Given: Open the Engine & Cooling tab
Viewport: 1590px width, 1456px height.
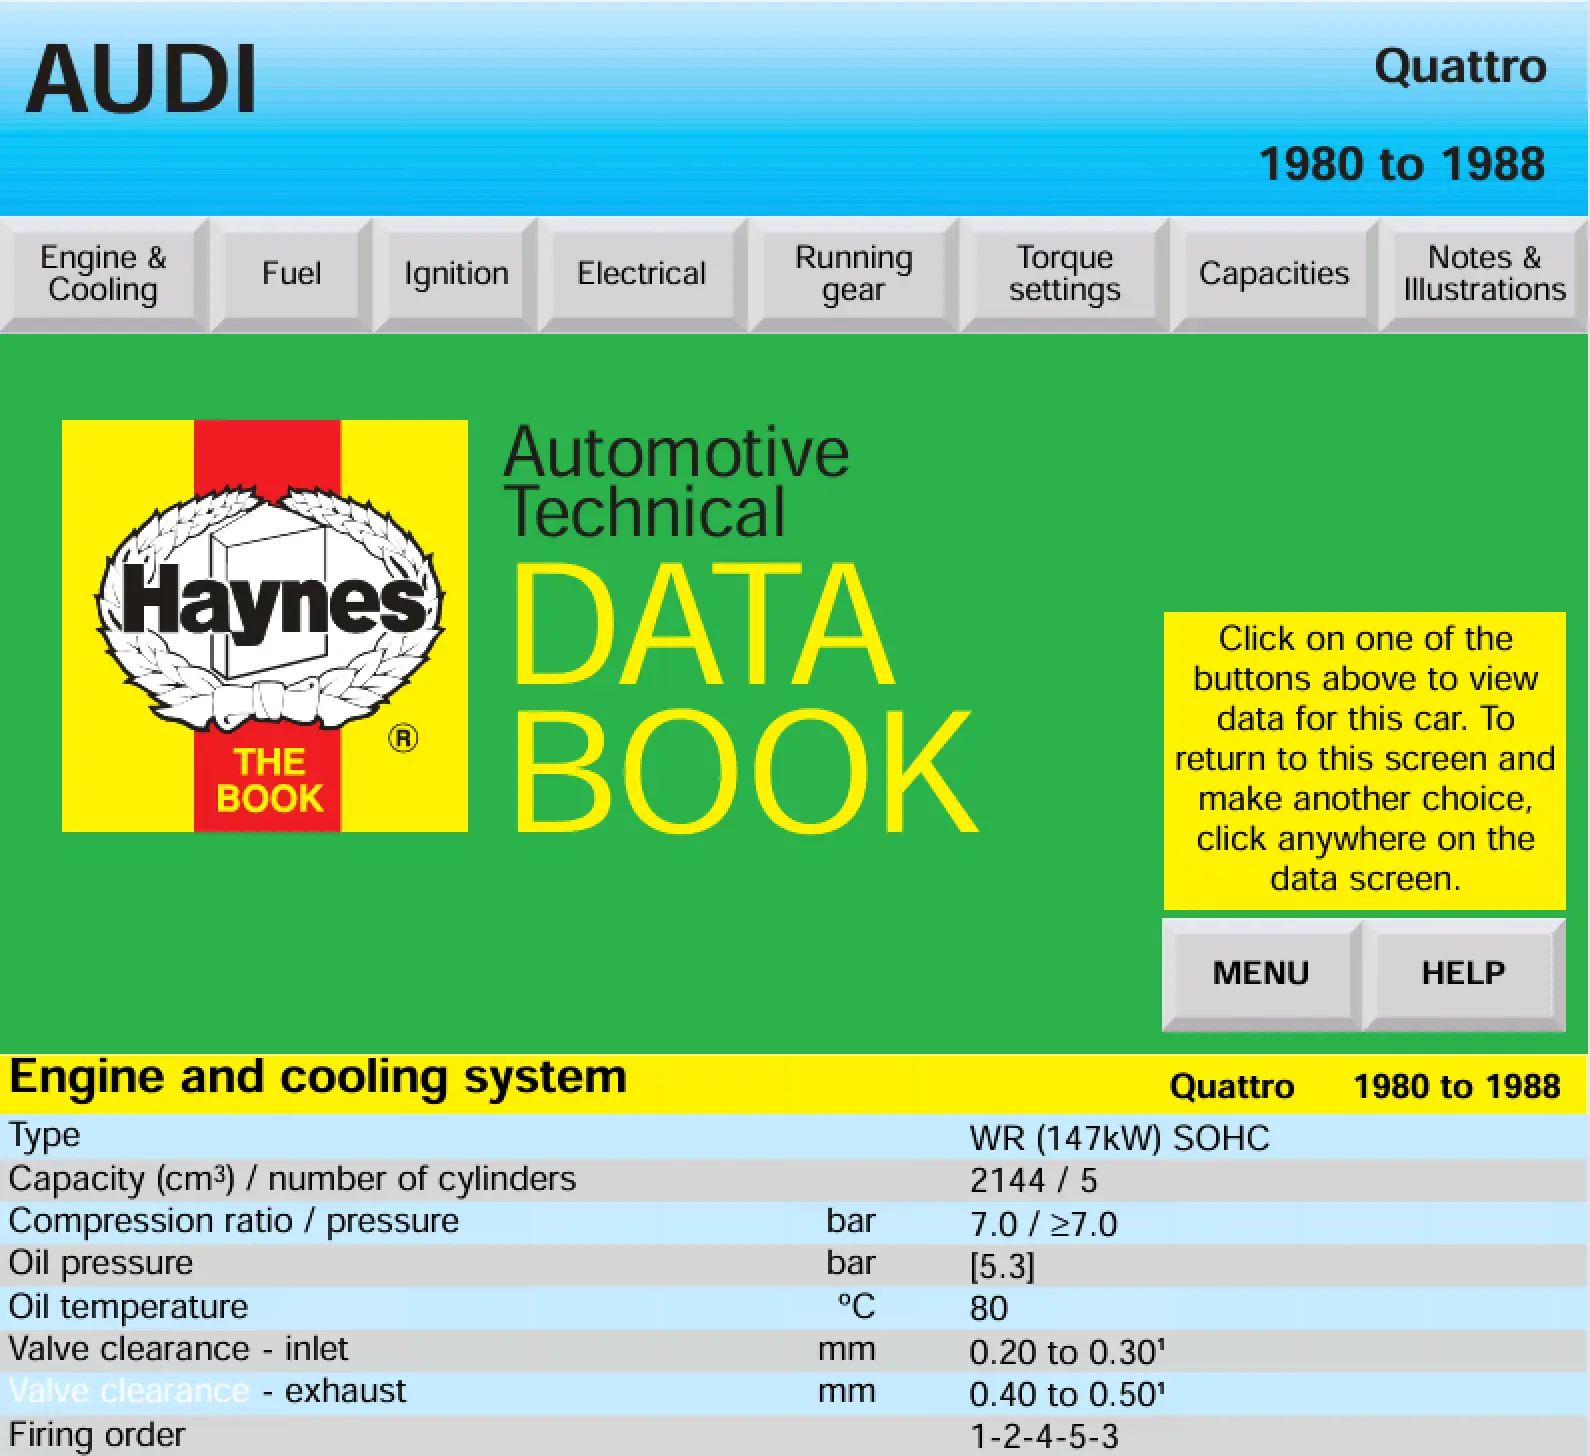Looking at the screenshot, I should pos(103,274).
